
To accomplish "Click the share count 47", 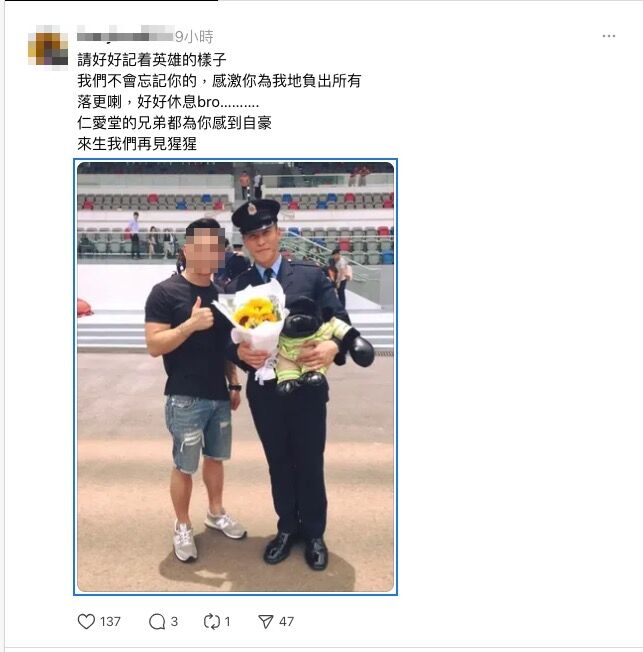I will 287,621.
